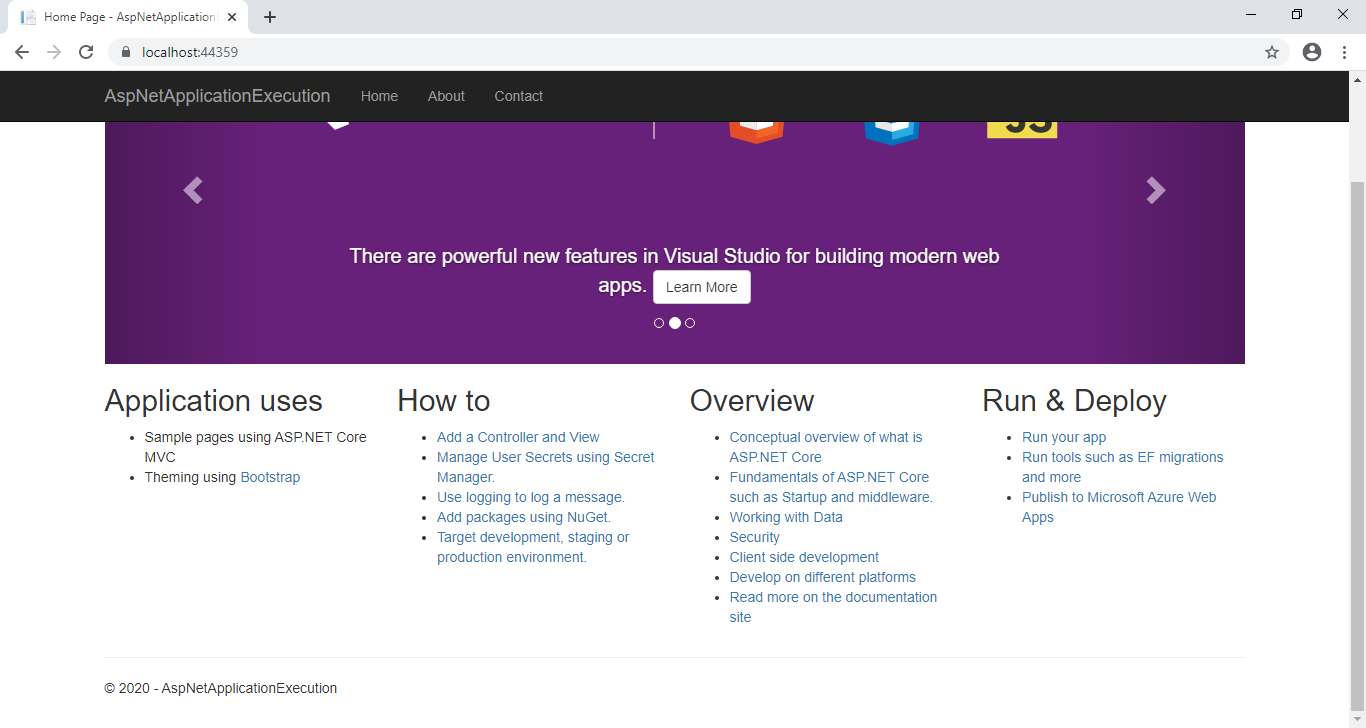Open the Chrome three-dot menu

click(1345, 51)
